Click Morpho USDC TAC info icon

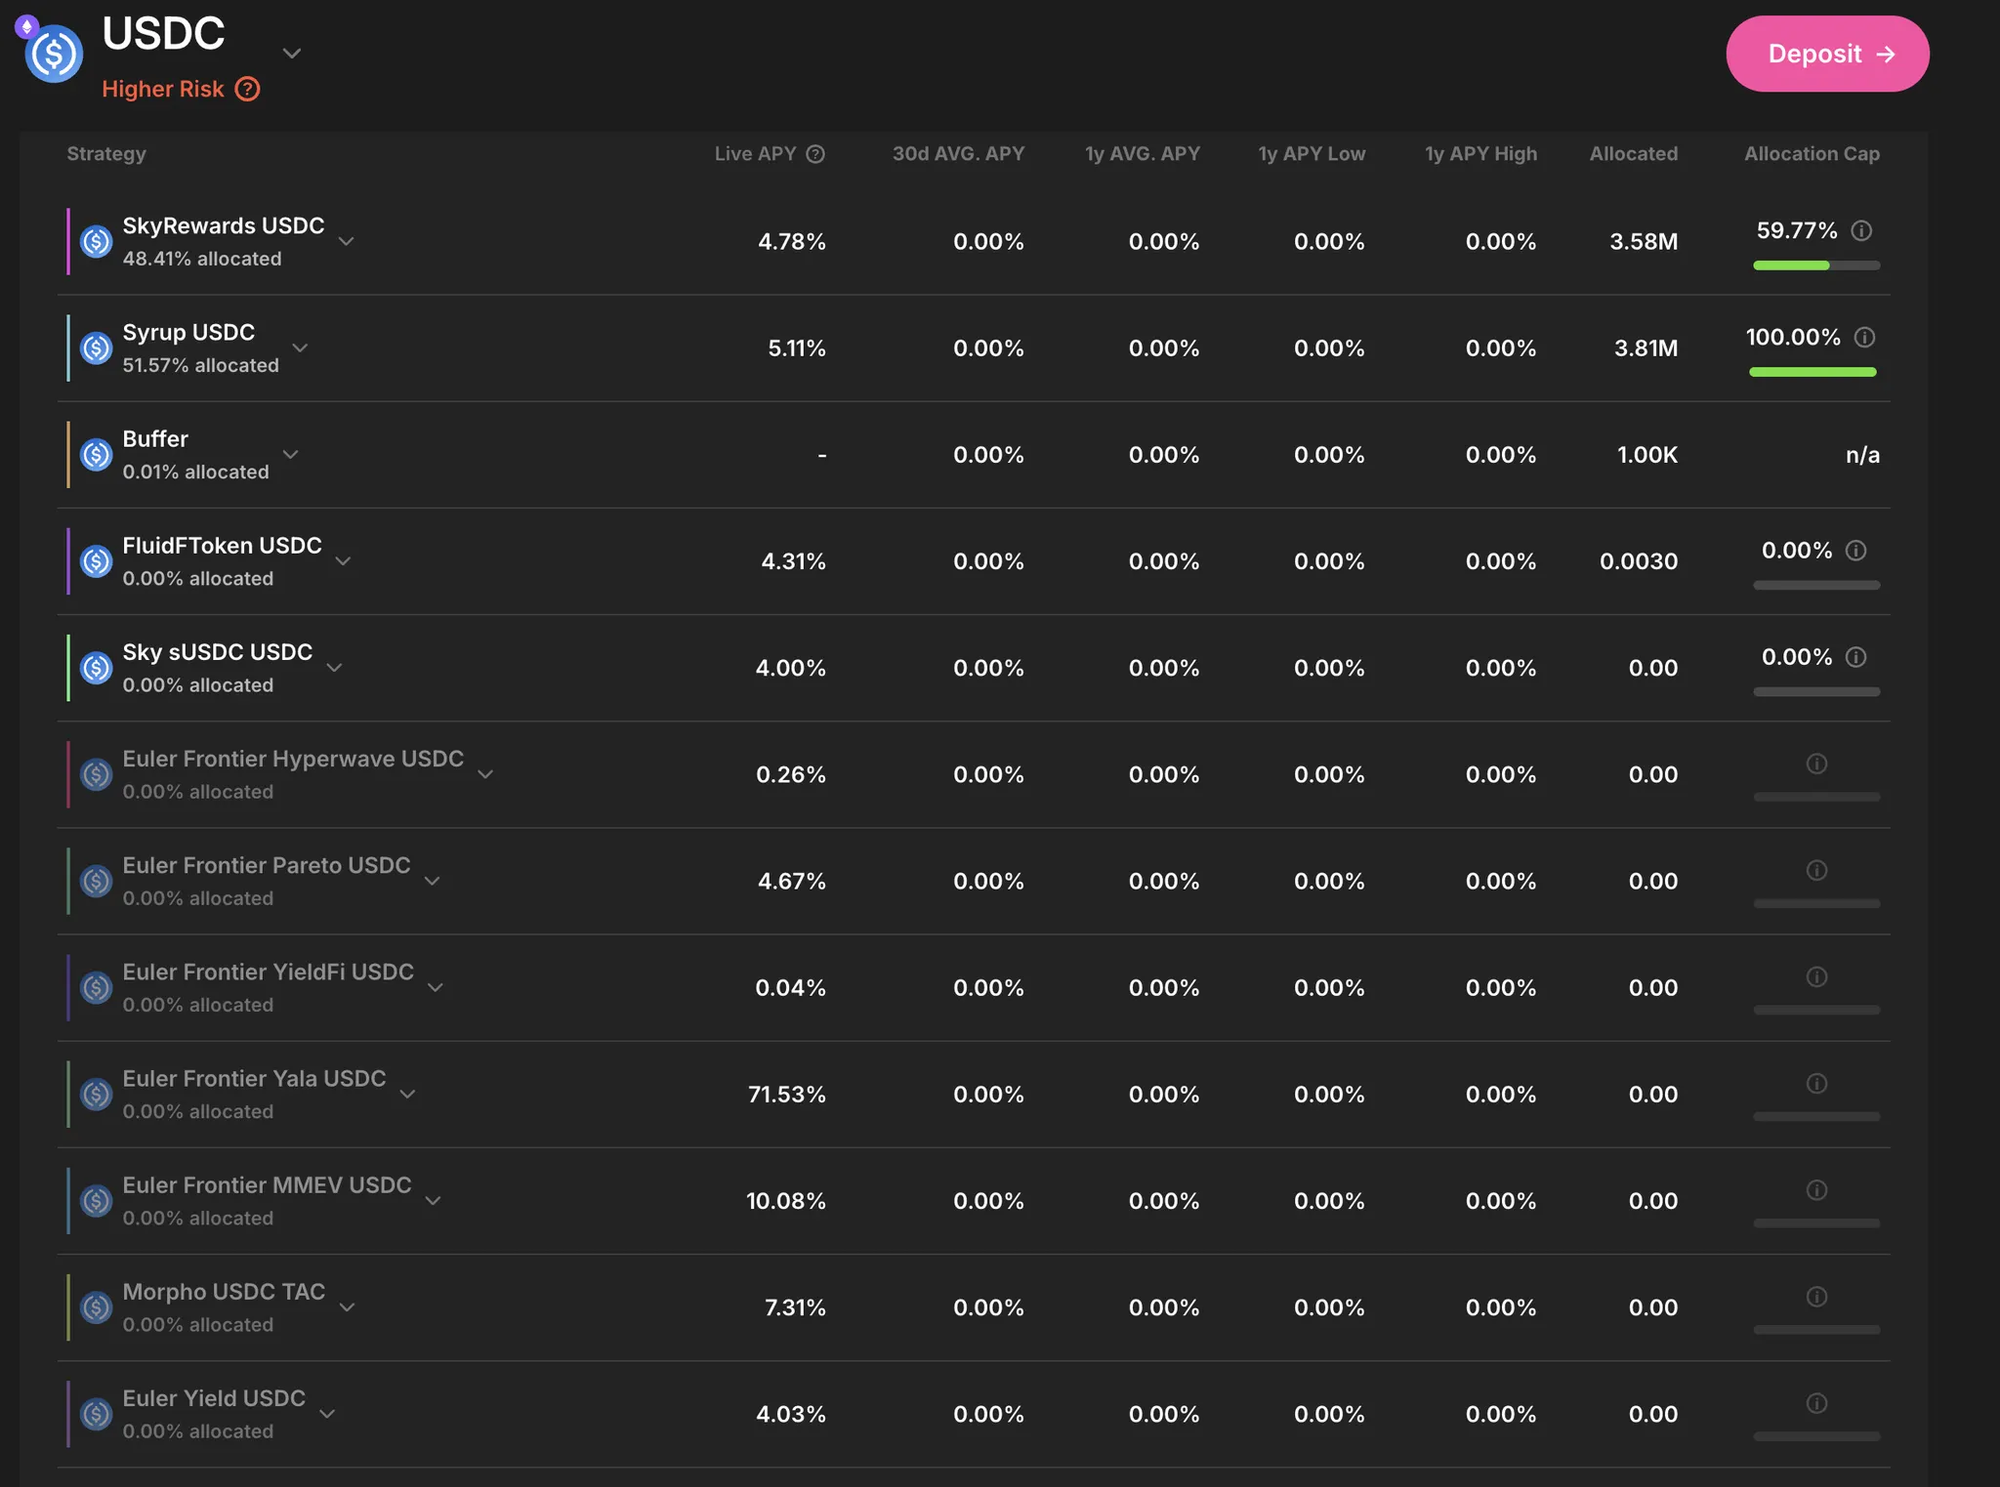click(1817, 1296)
